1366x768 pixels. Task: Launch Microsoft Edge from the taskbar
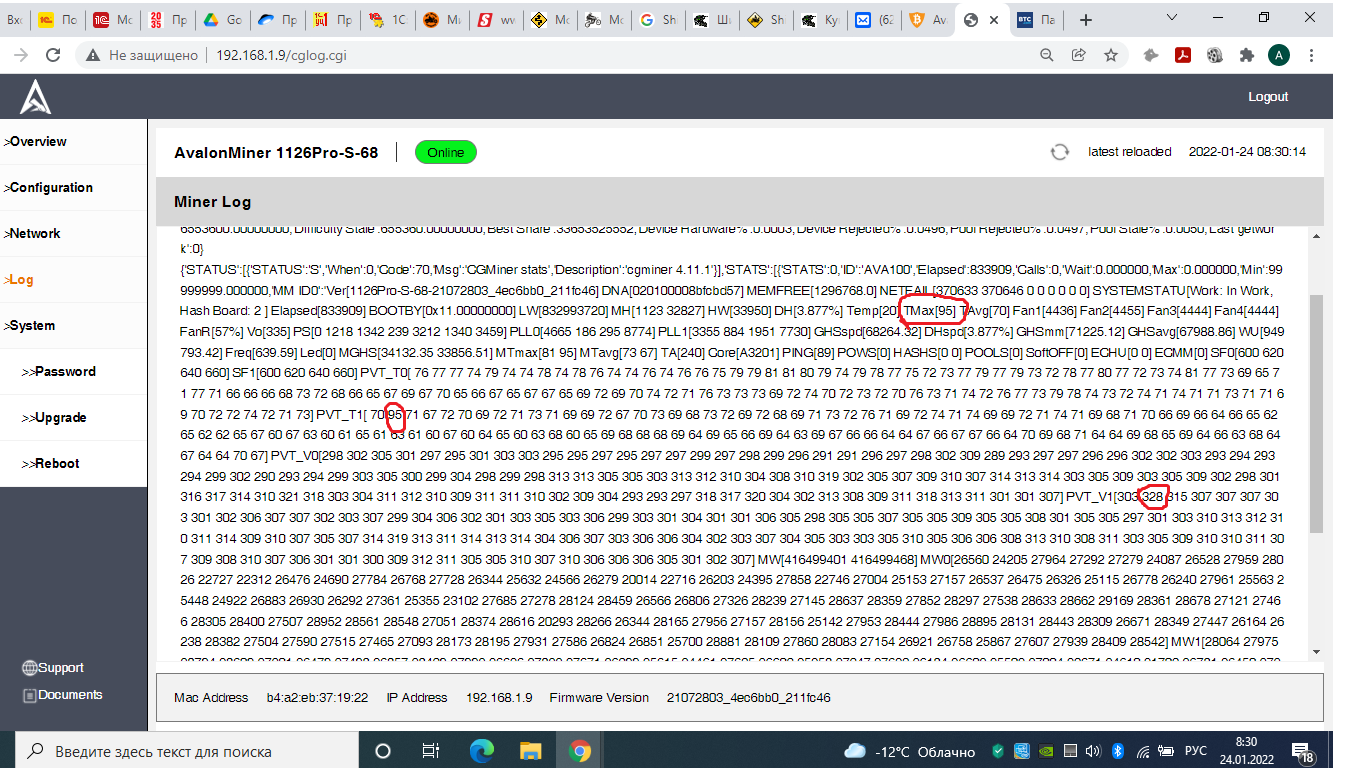[482, 751]
